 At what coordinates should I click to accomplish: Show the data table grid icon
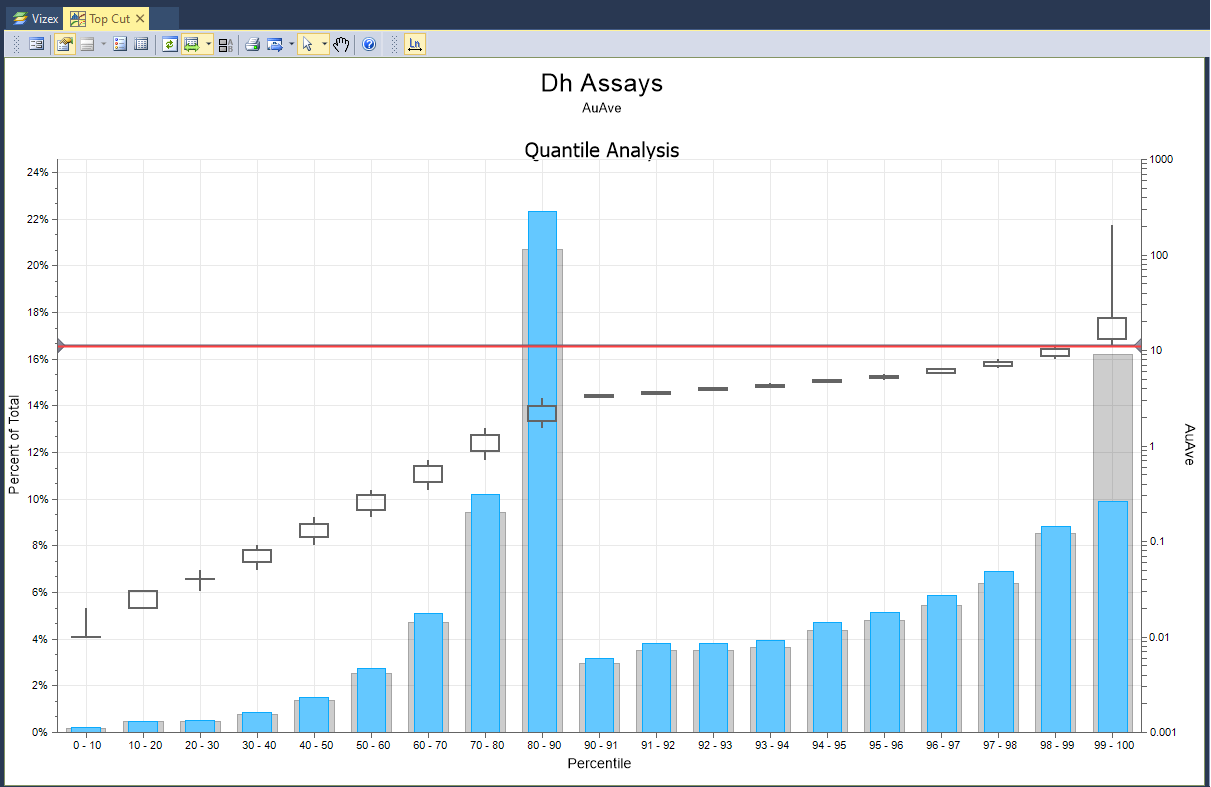(141, 45)
